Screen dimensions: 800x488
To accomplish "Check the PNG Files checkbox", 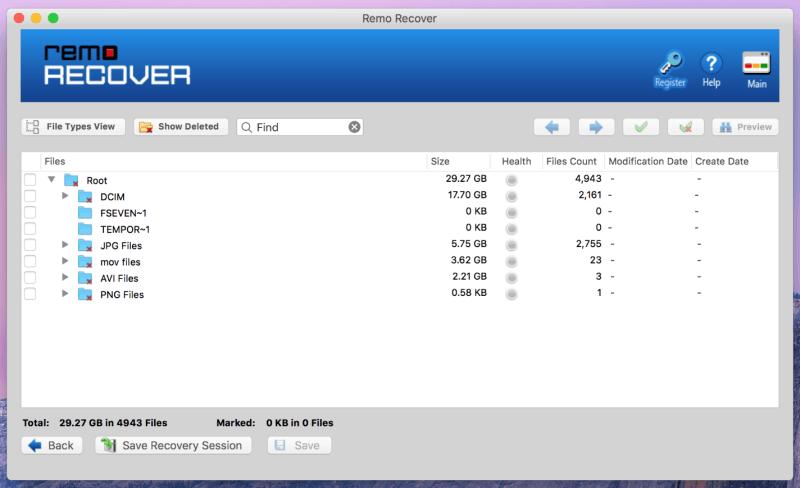I will pos(30,294).
